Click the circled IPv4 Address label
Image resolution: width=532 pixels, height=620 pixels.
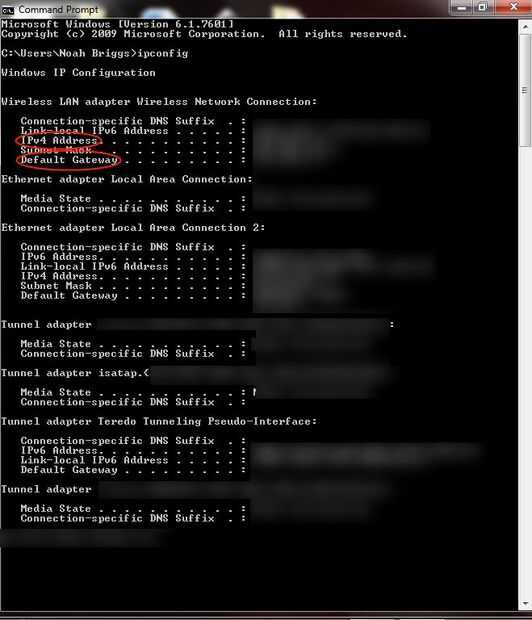[x=59, y=140]
